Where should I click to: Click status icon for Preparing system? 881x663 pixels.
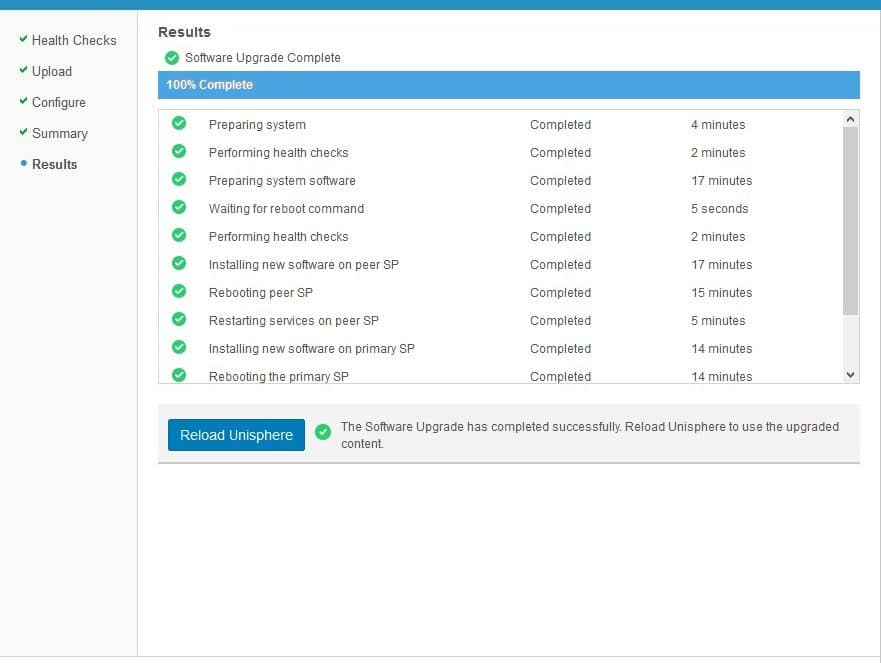tap(179, 123)
